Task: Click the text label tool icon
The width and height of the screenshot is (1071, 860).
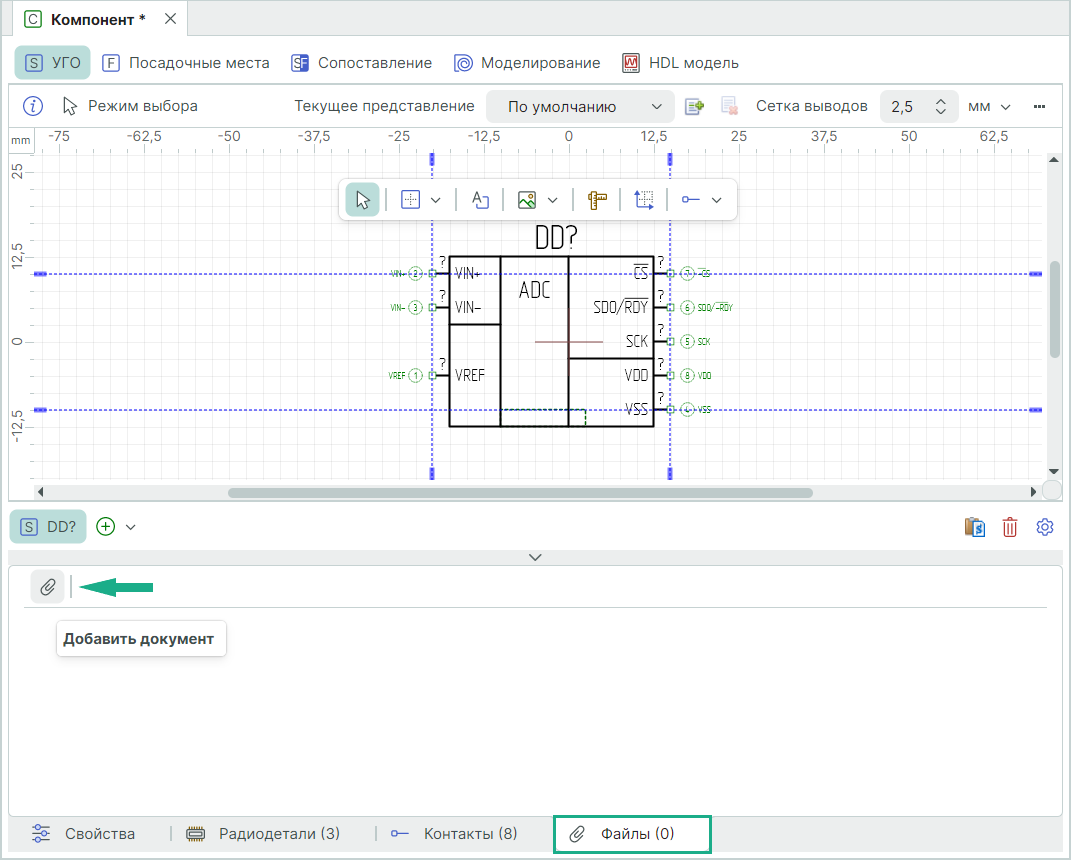Action: tap(480, 200)
